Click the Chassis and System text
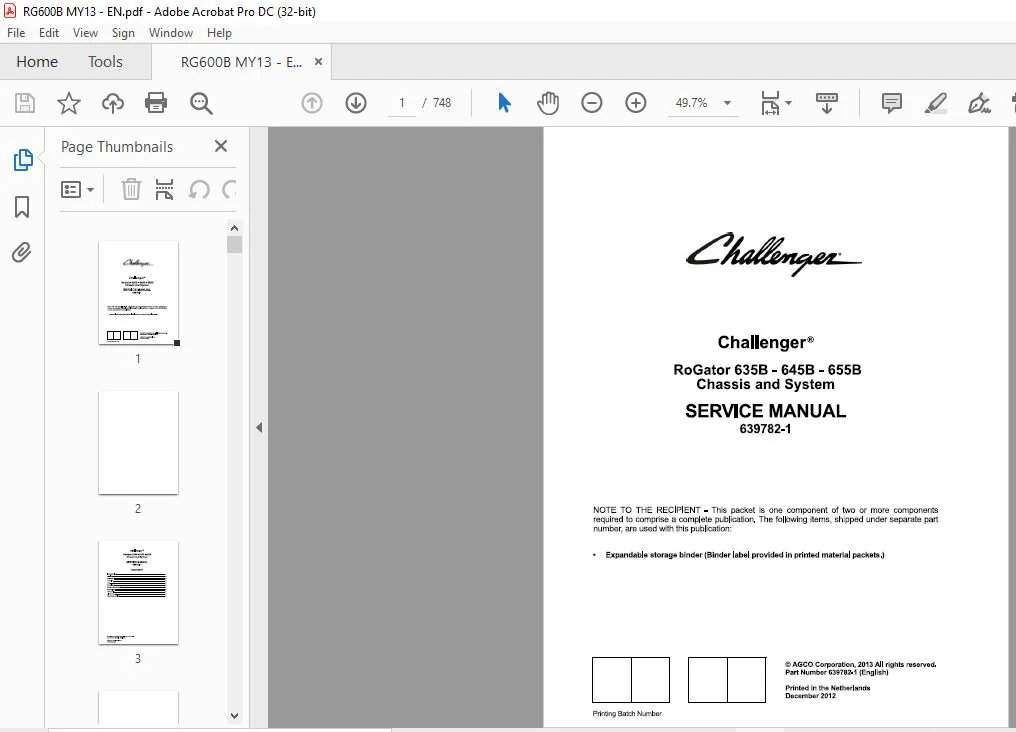 (765, 385)
